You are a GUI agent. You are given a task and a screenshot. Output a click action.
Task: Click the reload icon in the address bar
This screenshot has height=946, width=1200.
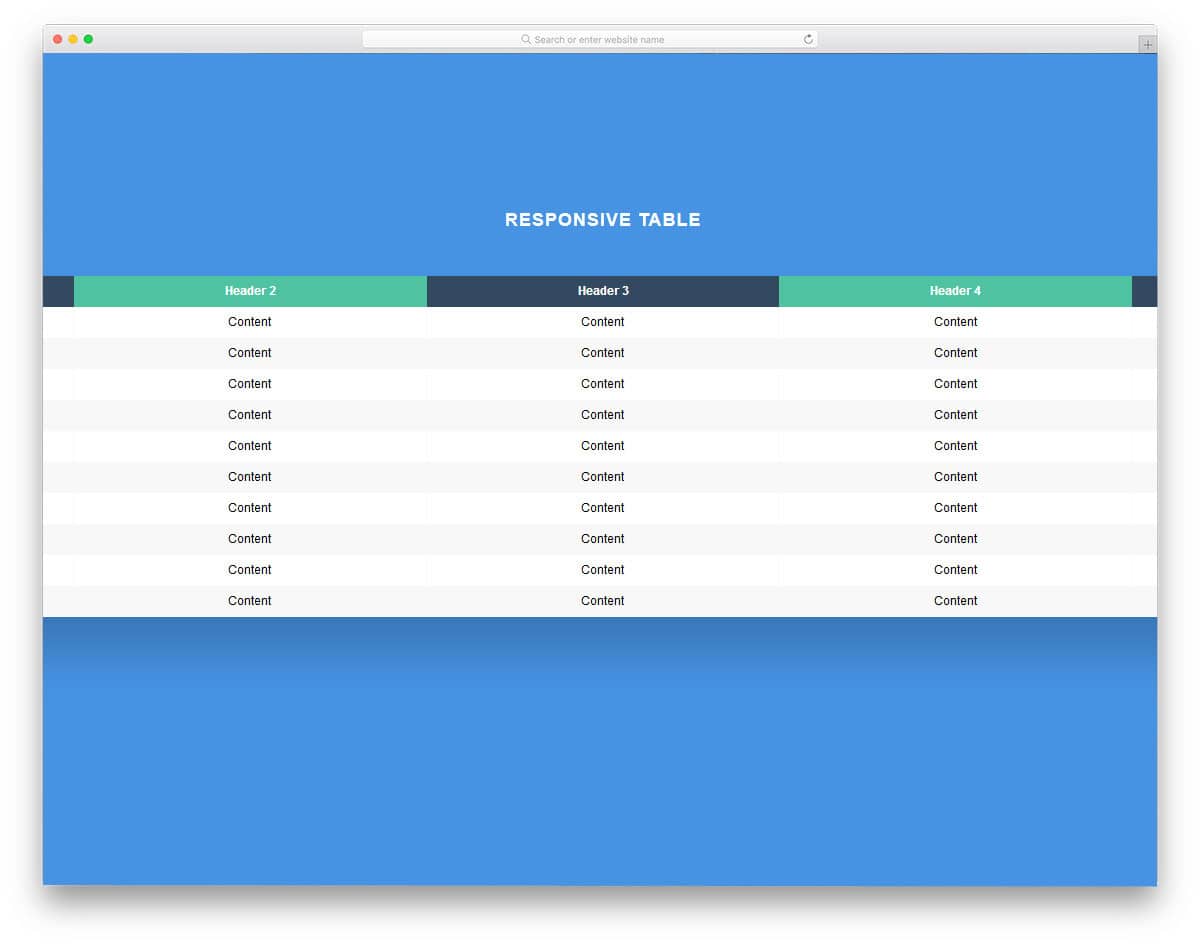point(808,39)
